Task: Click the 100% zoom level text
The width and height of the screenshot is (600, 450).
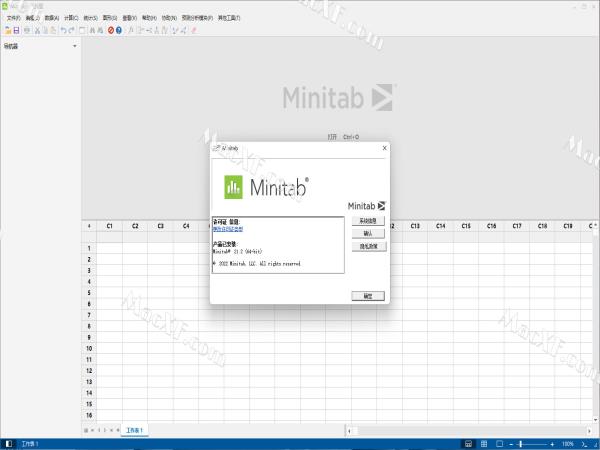Action: [568, 444]
